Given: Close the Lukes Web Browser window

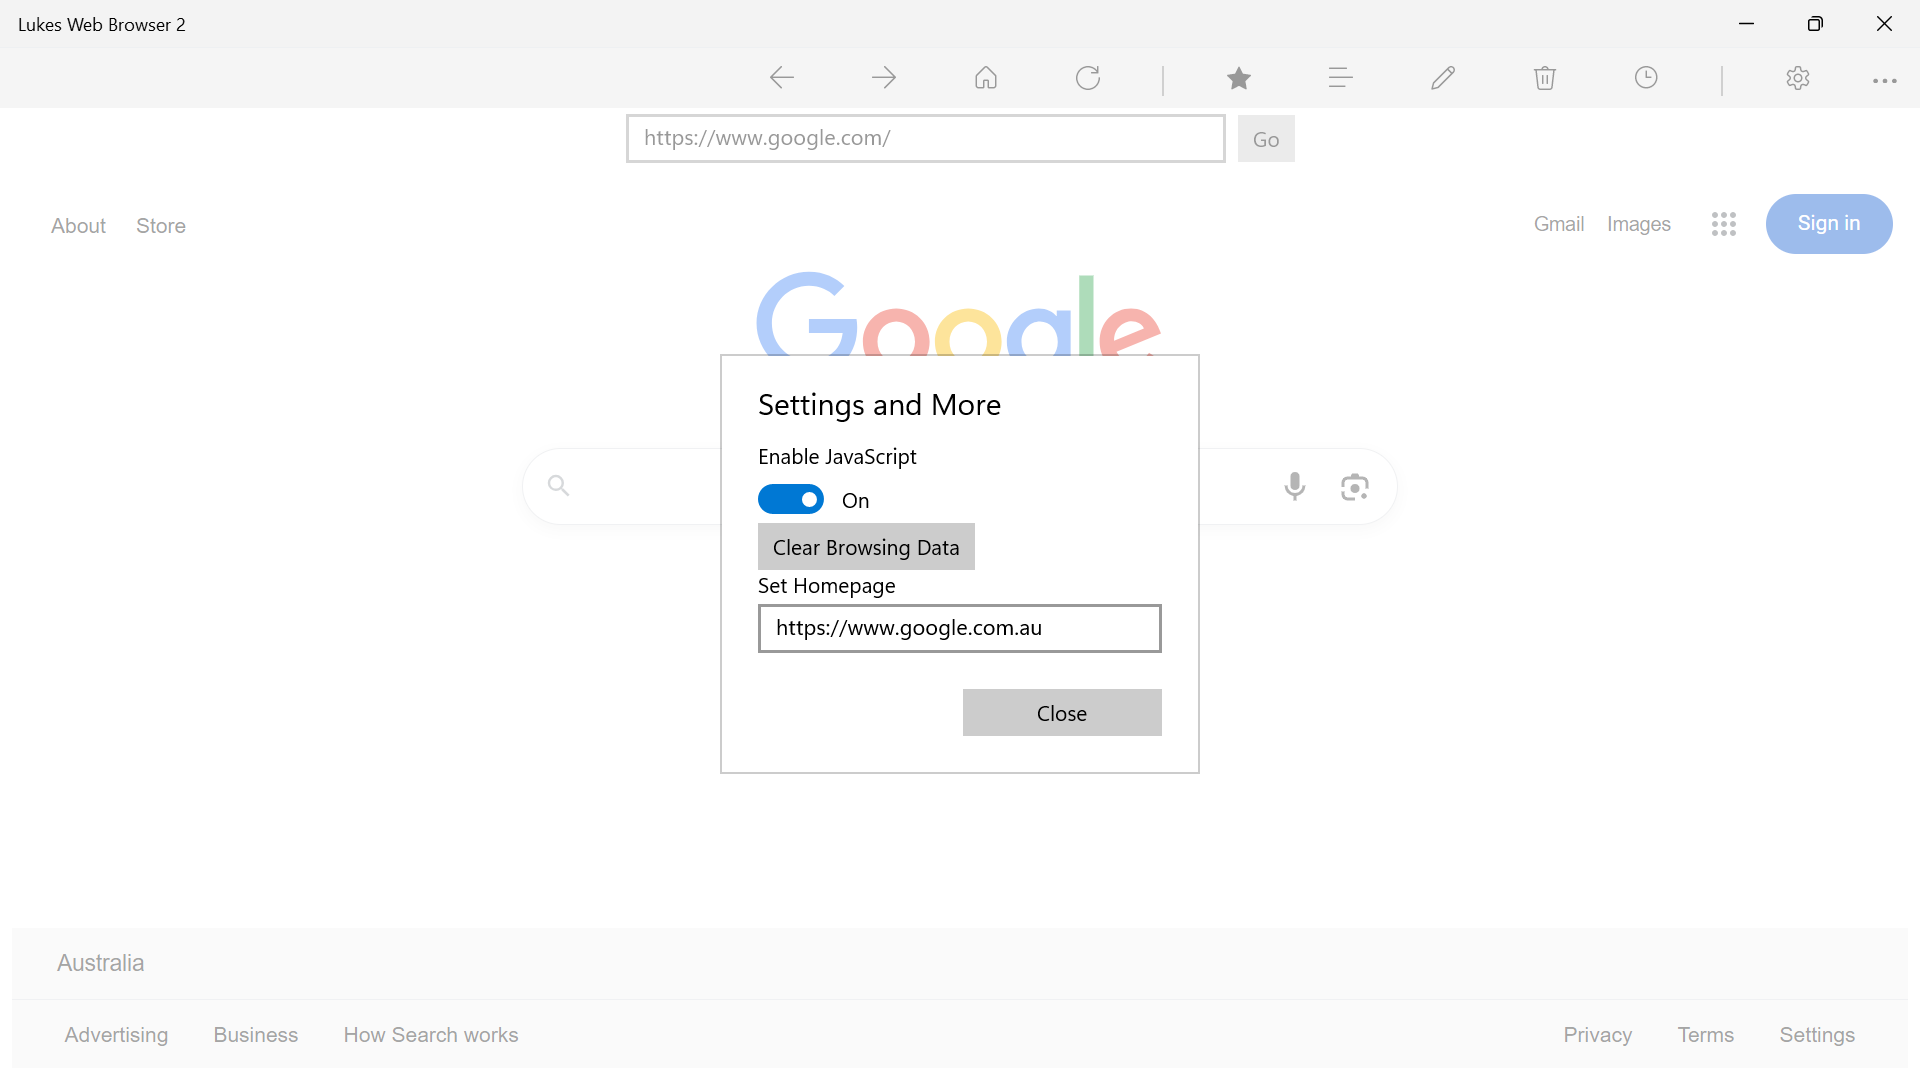Looking at the screenshot, I should click(x=1884, y=24).
